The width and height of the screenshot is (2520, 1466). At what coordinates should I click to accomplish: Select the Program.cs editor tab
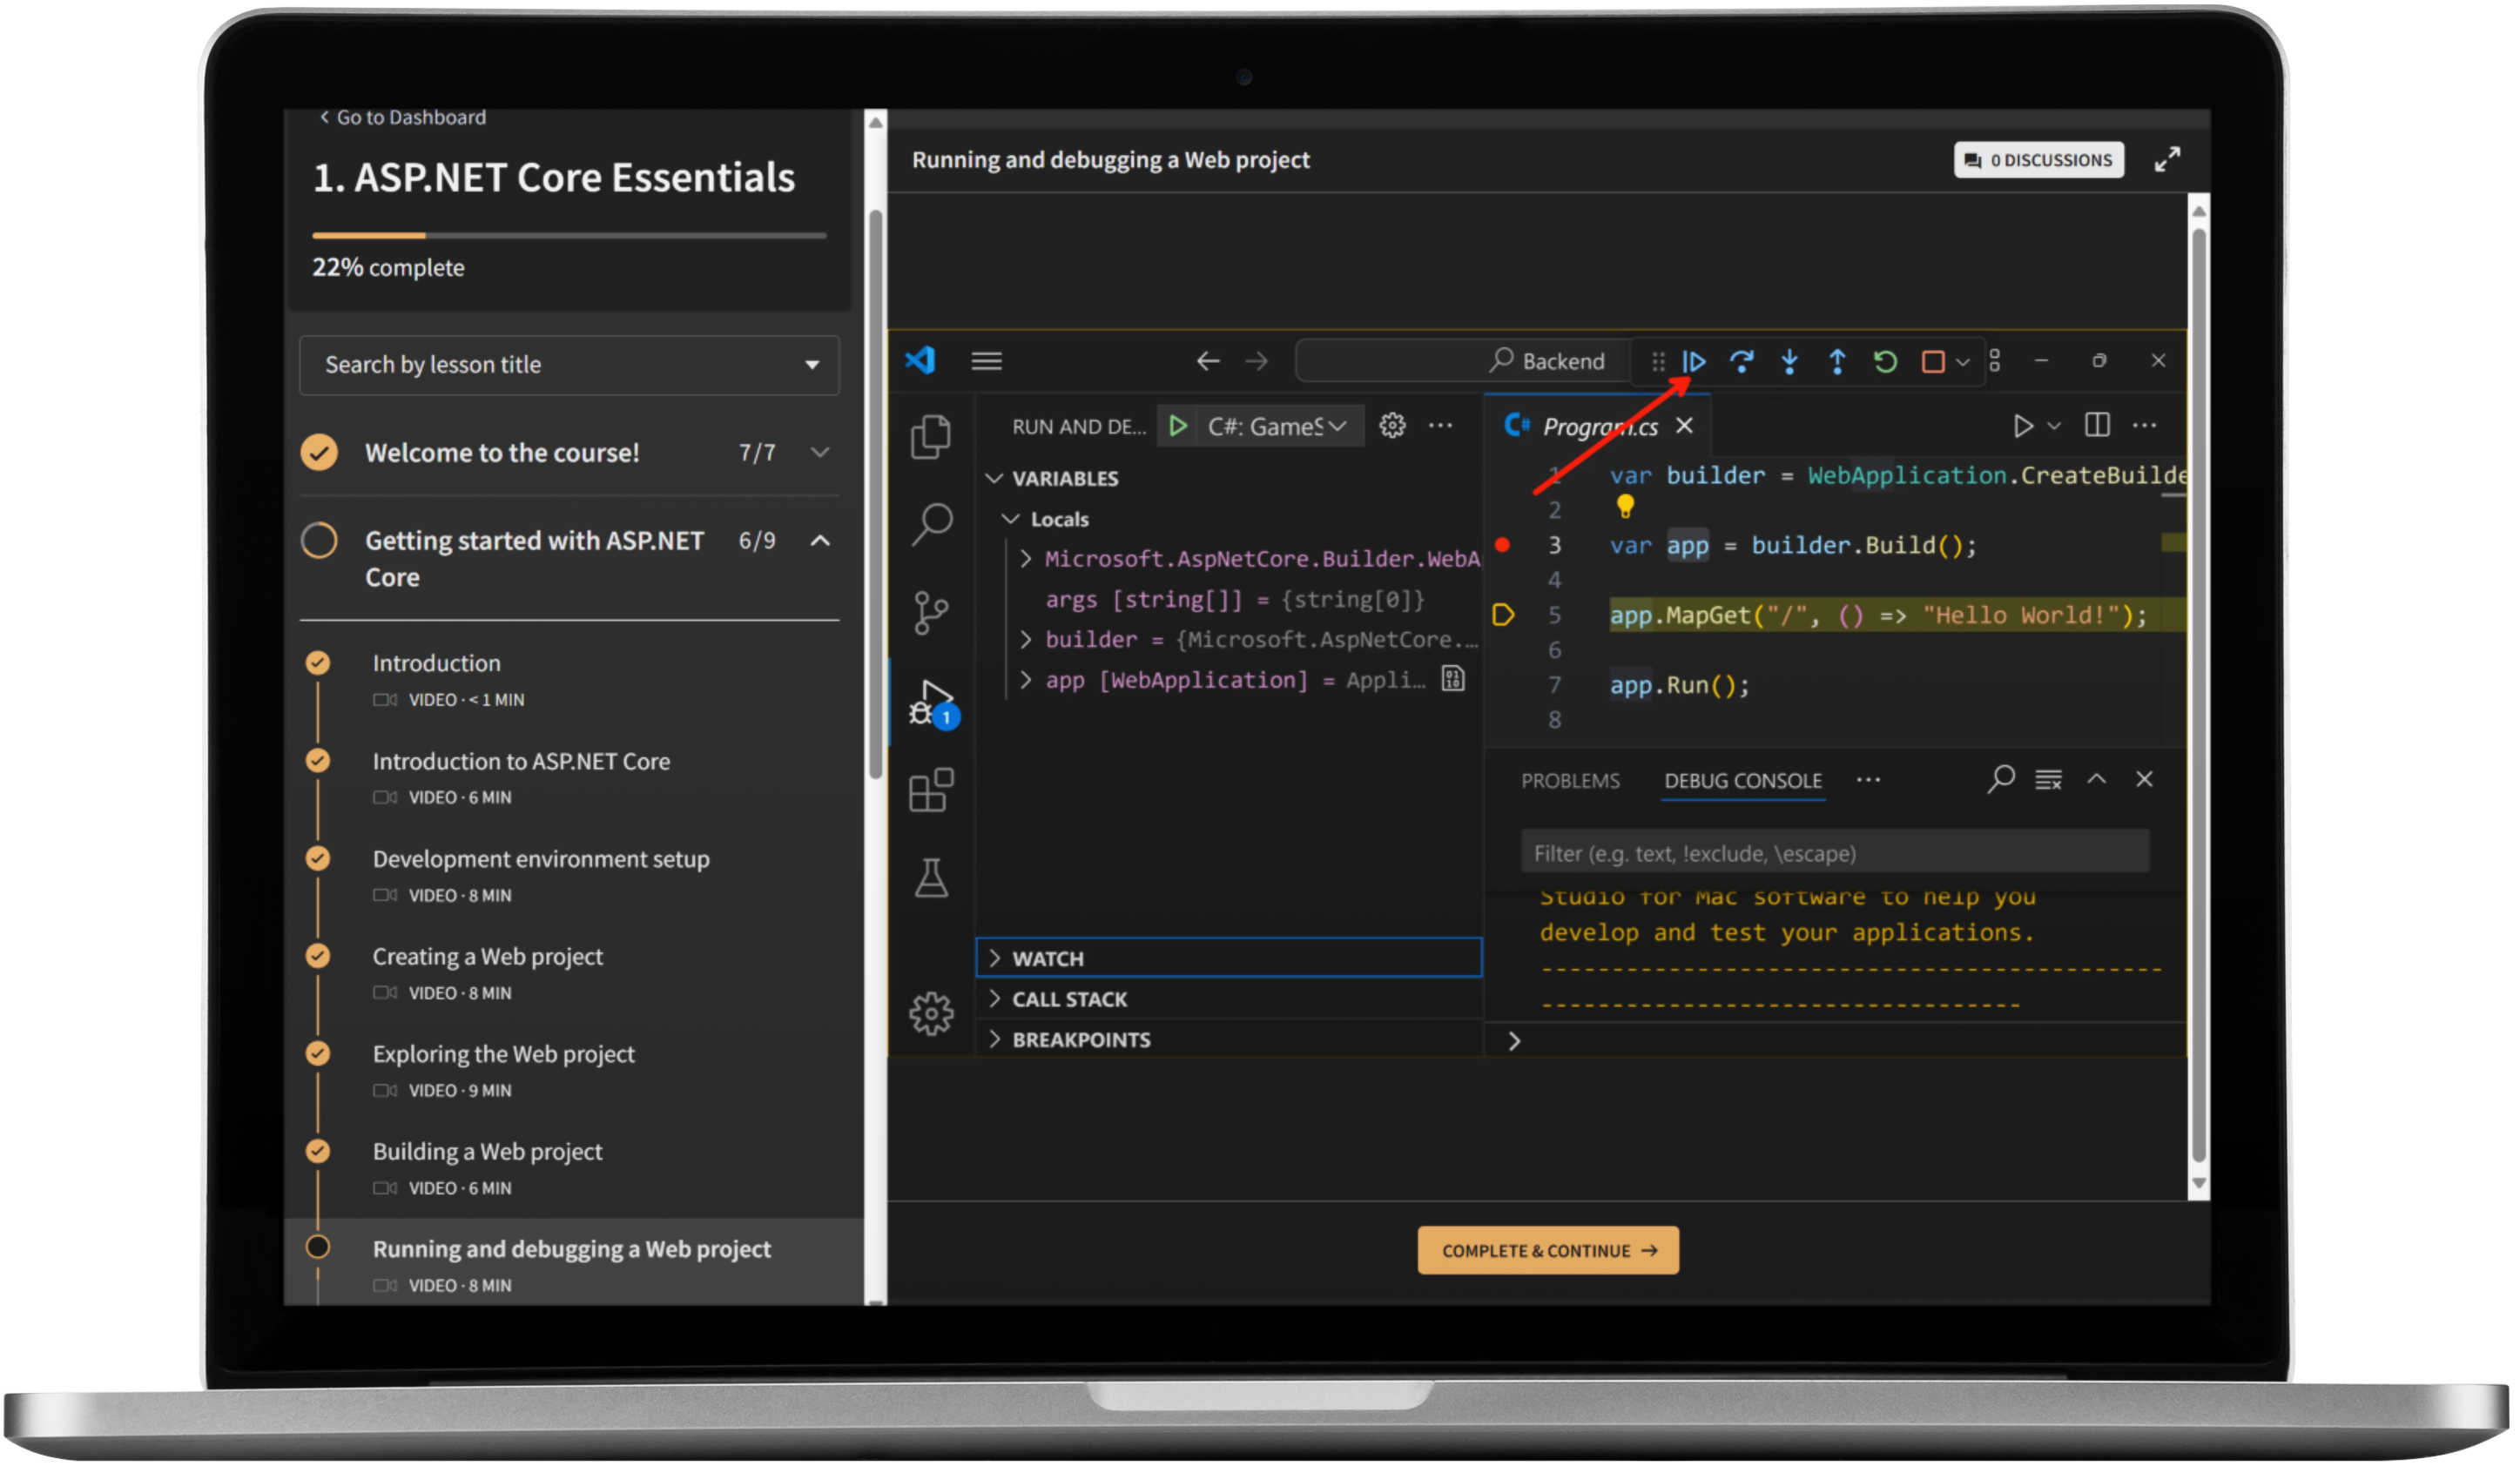[x=1599, y=427]
